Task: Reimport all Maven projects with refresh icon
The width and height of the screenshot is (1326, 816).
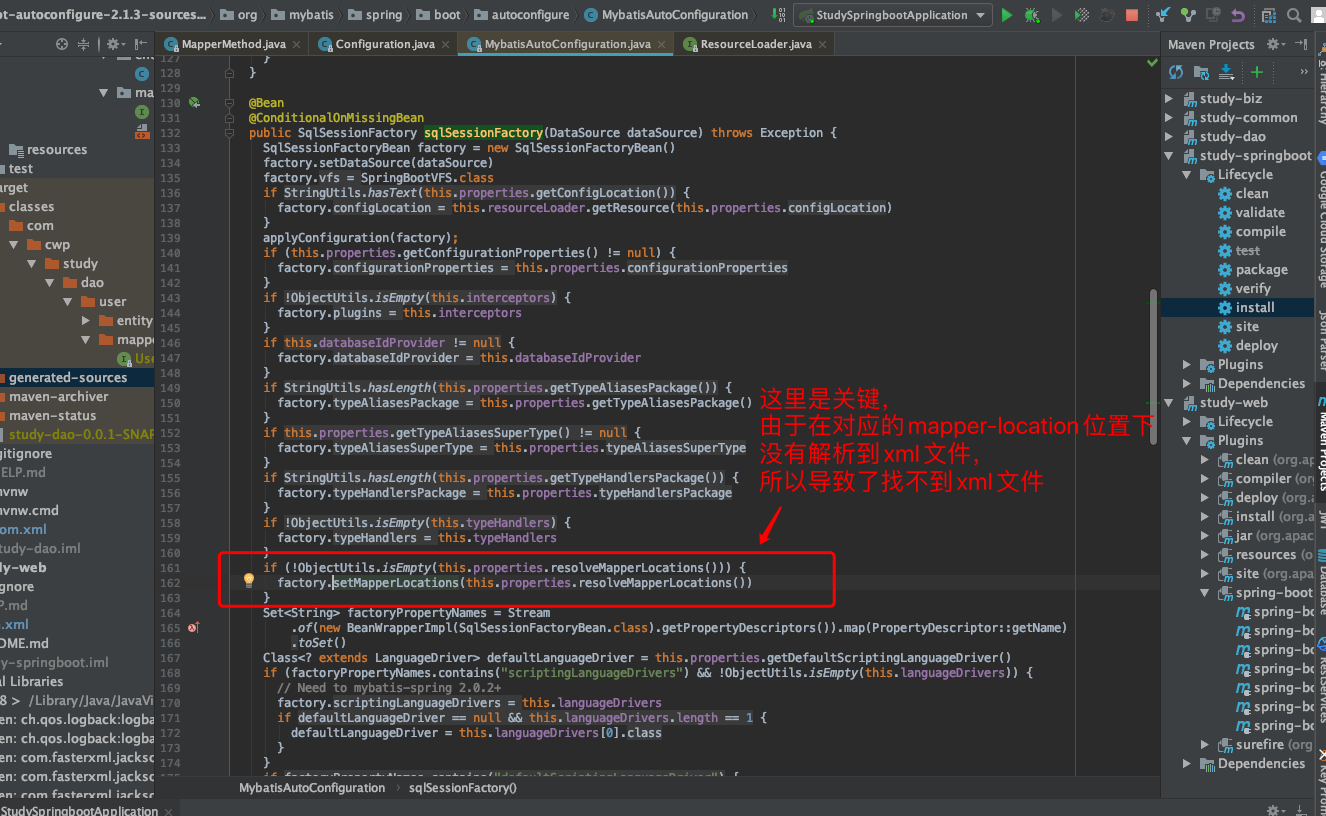Action: click(x=1176, y=72)
